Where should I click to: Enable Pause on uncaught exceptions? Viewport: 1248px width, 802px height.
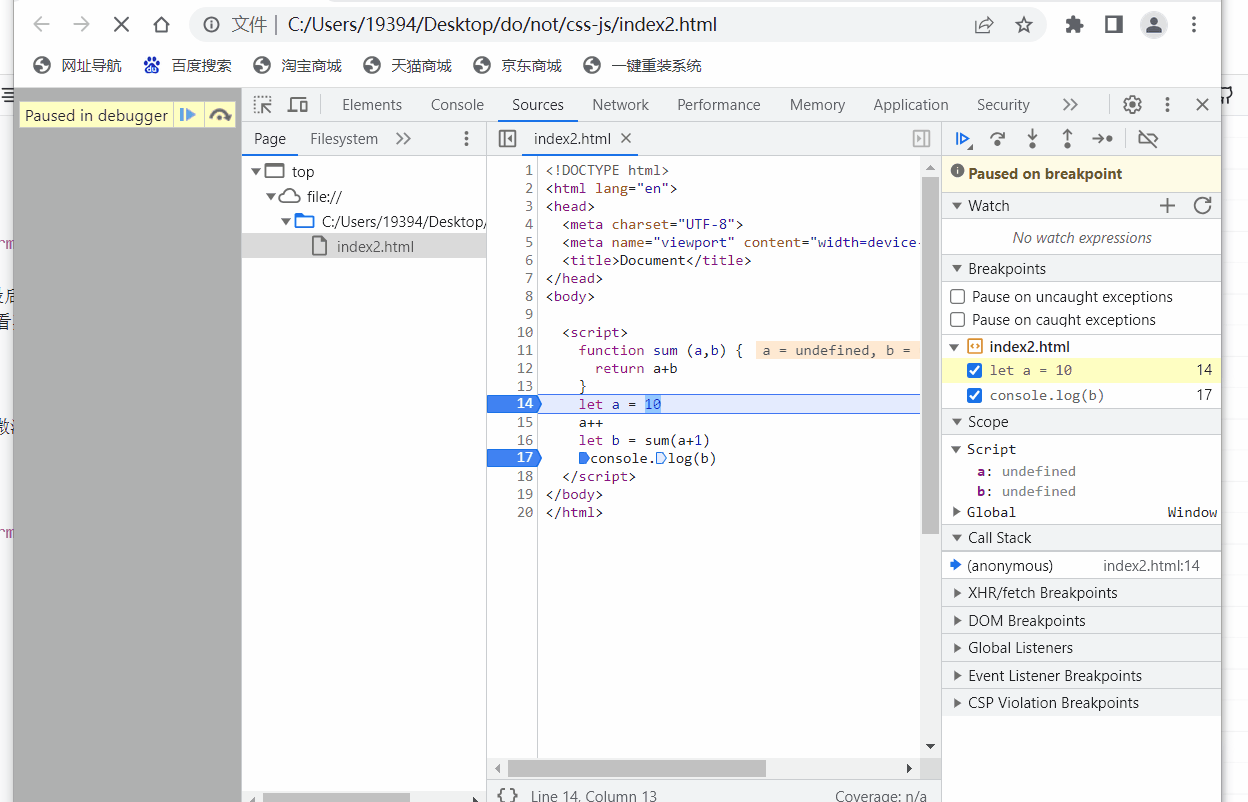pos(958,297)
